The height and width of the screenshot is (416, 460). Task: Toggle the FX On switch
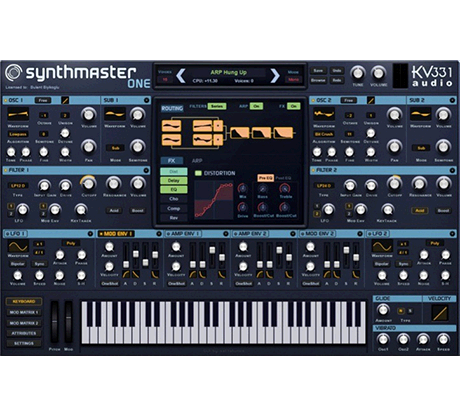(294, 106)
